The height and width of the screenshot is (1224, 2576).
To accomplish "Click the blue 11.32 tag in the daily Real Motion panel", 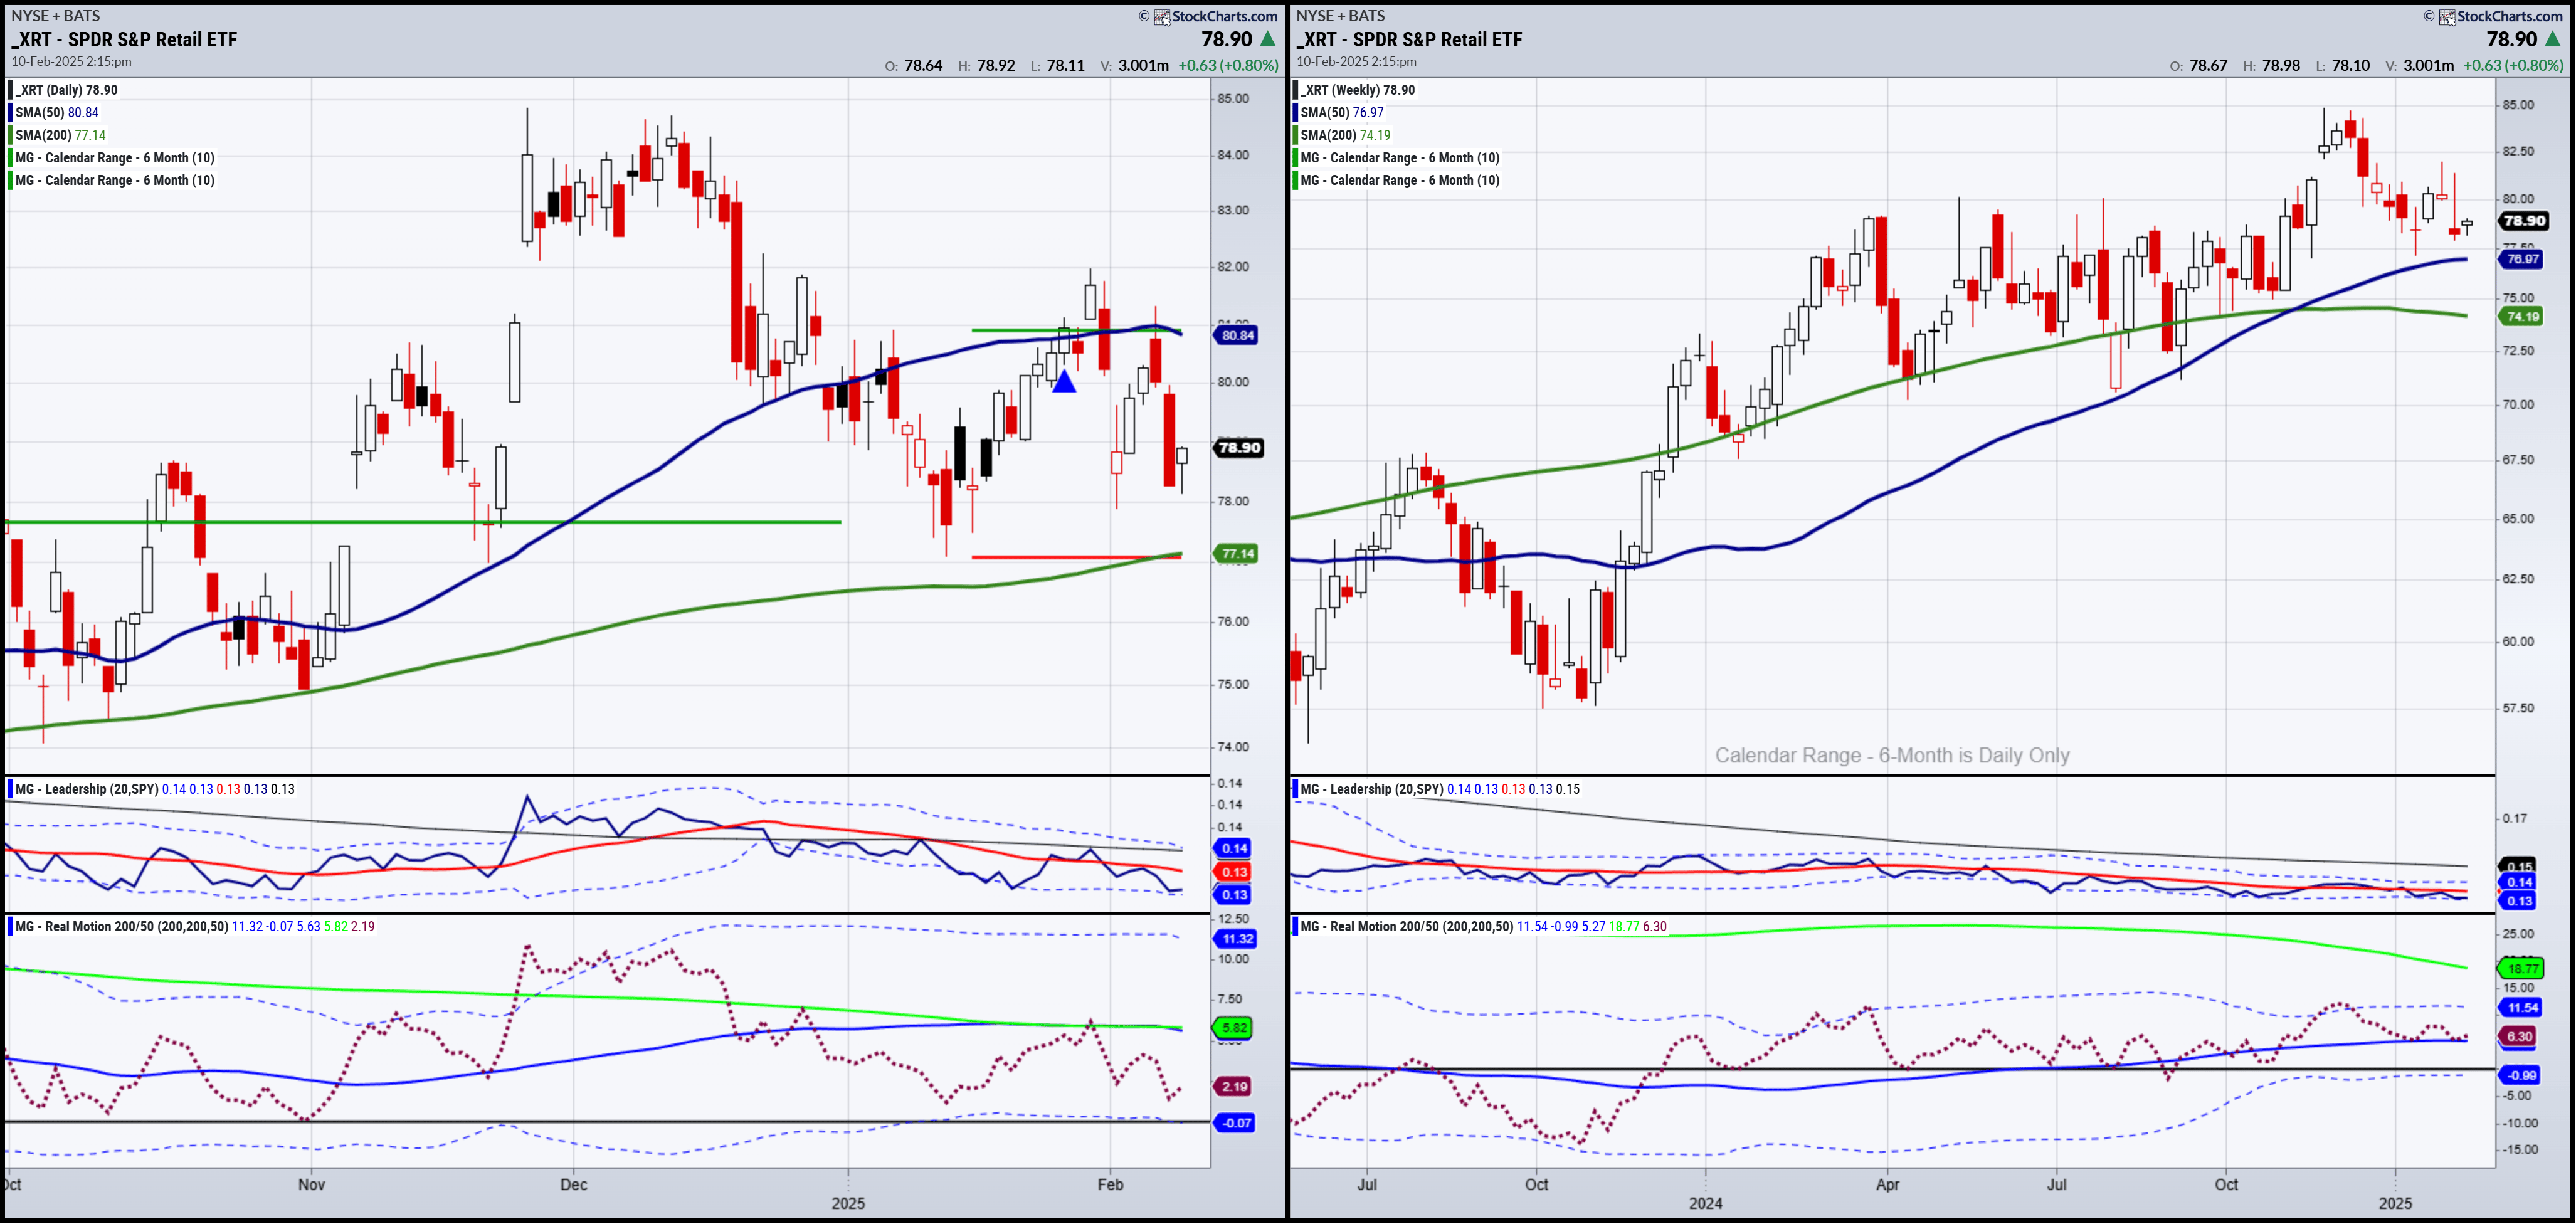I will click(1236, 939).
